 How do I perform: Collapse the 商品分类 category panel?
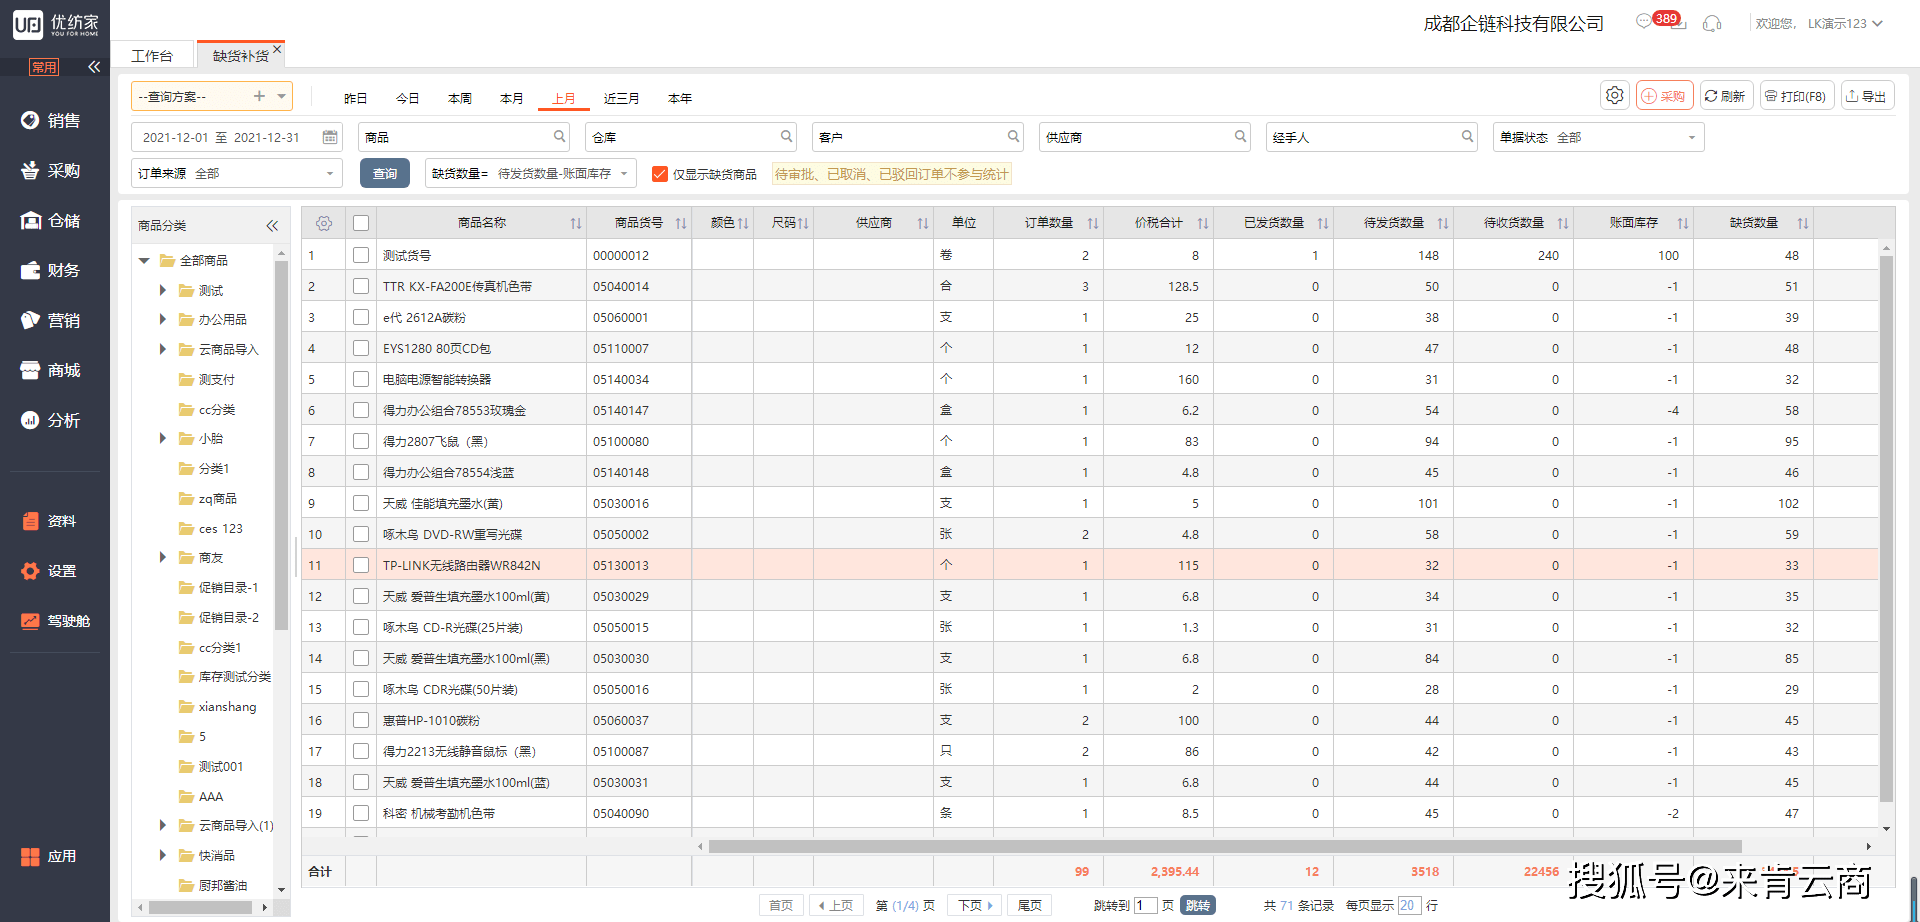coord(272,226)
